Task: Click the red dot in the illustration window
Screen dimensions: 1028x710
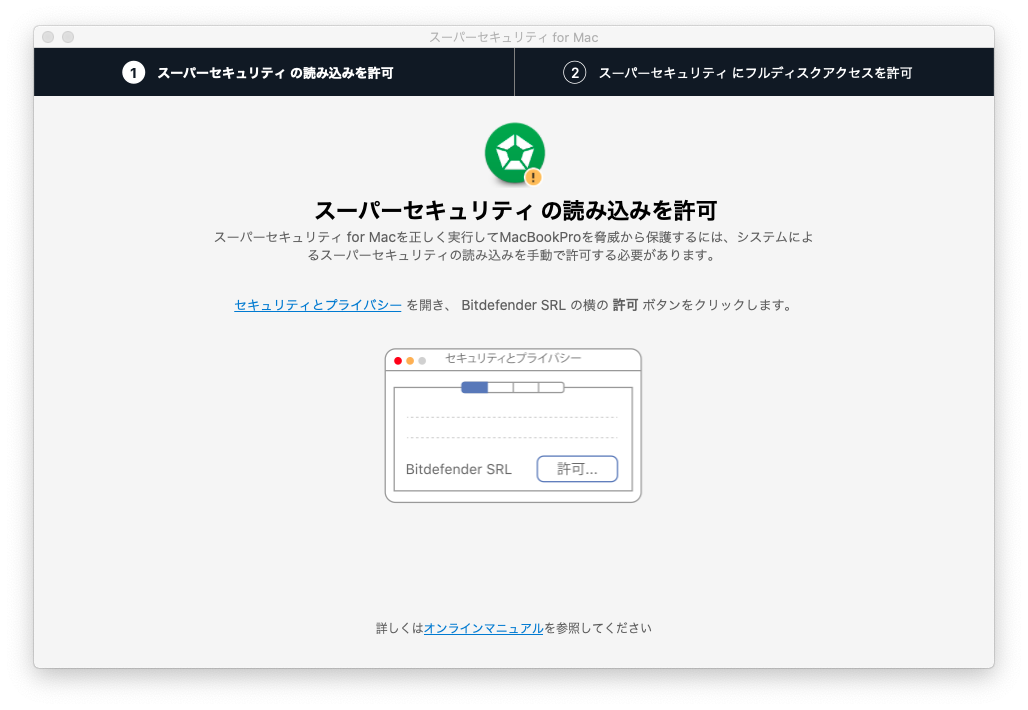Action: (x=398, y=361)
